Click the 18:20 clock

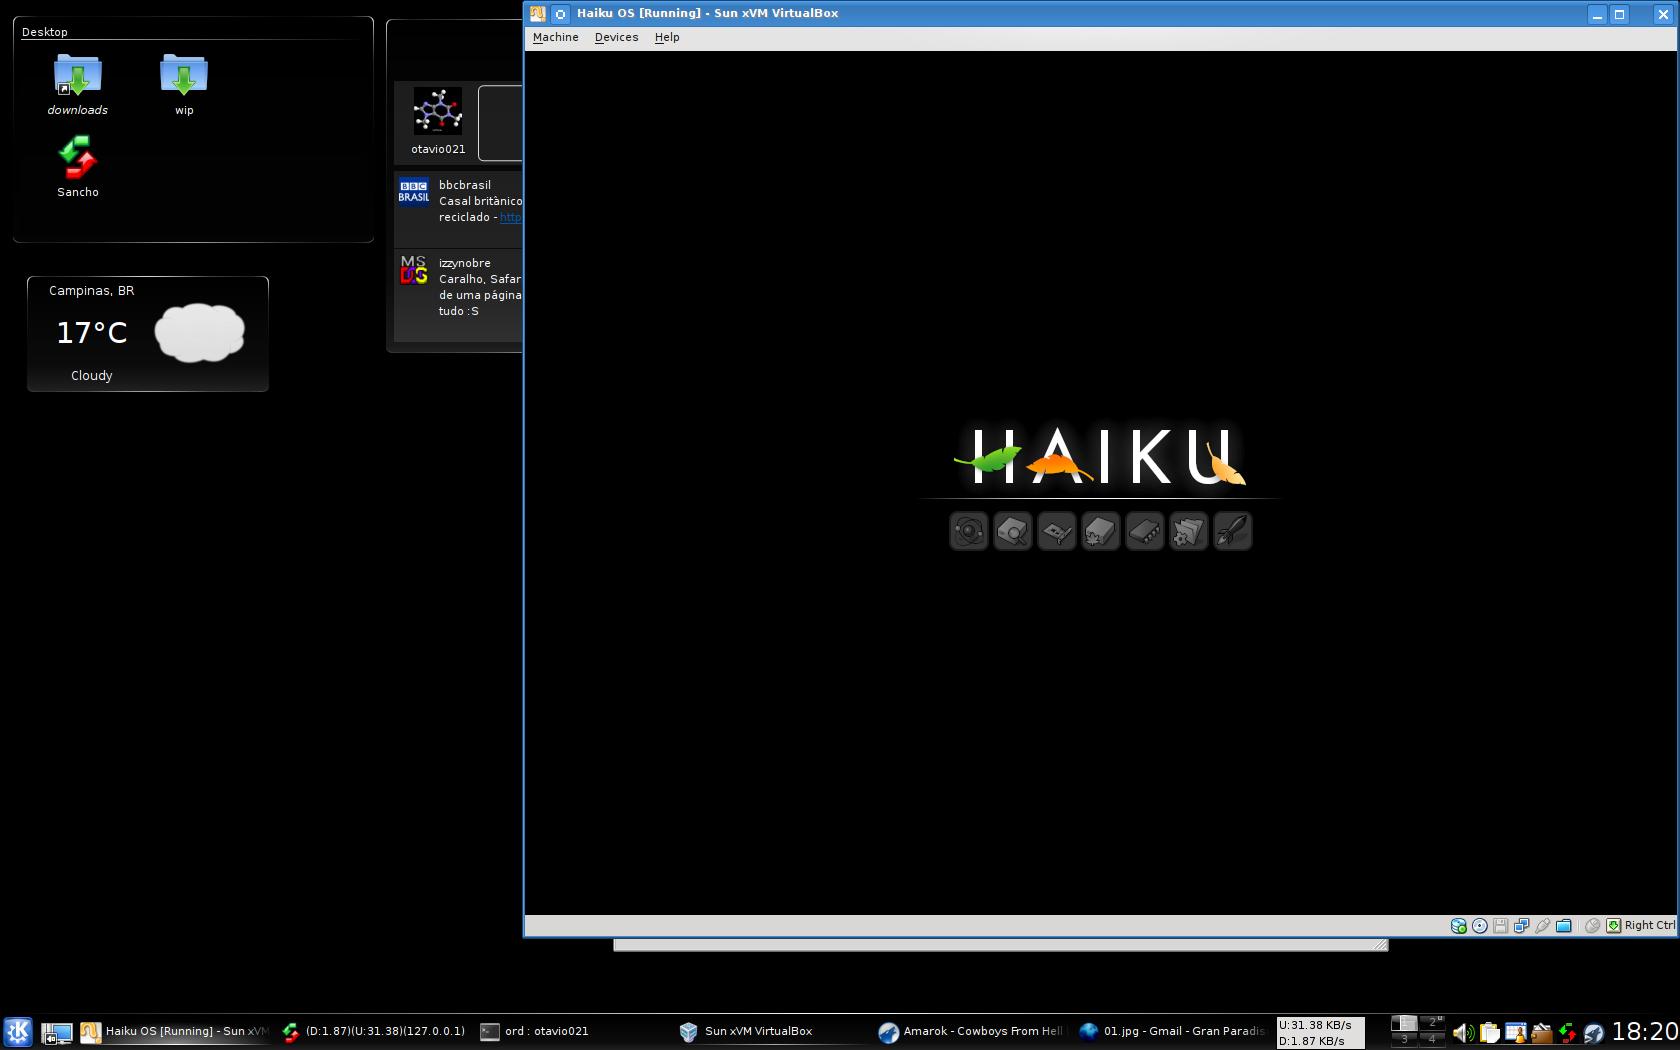point(1644,1032)
